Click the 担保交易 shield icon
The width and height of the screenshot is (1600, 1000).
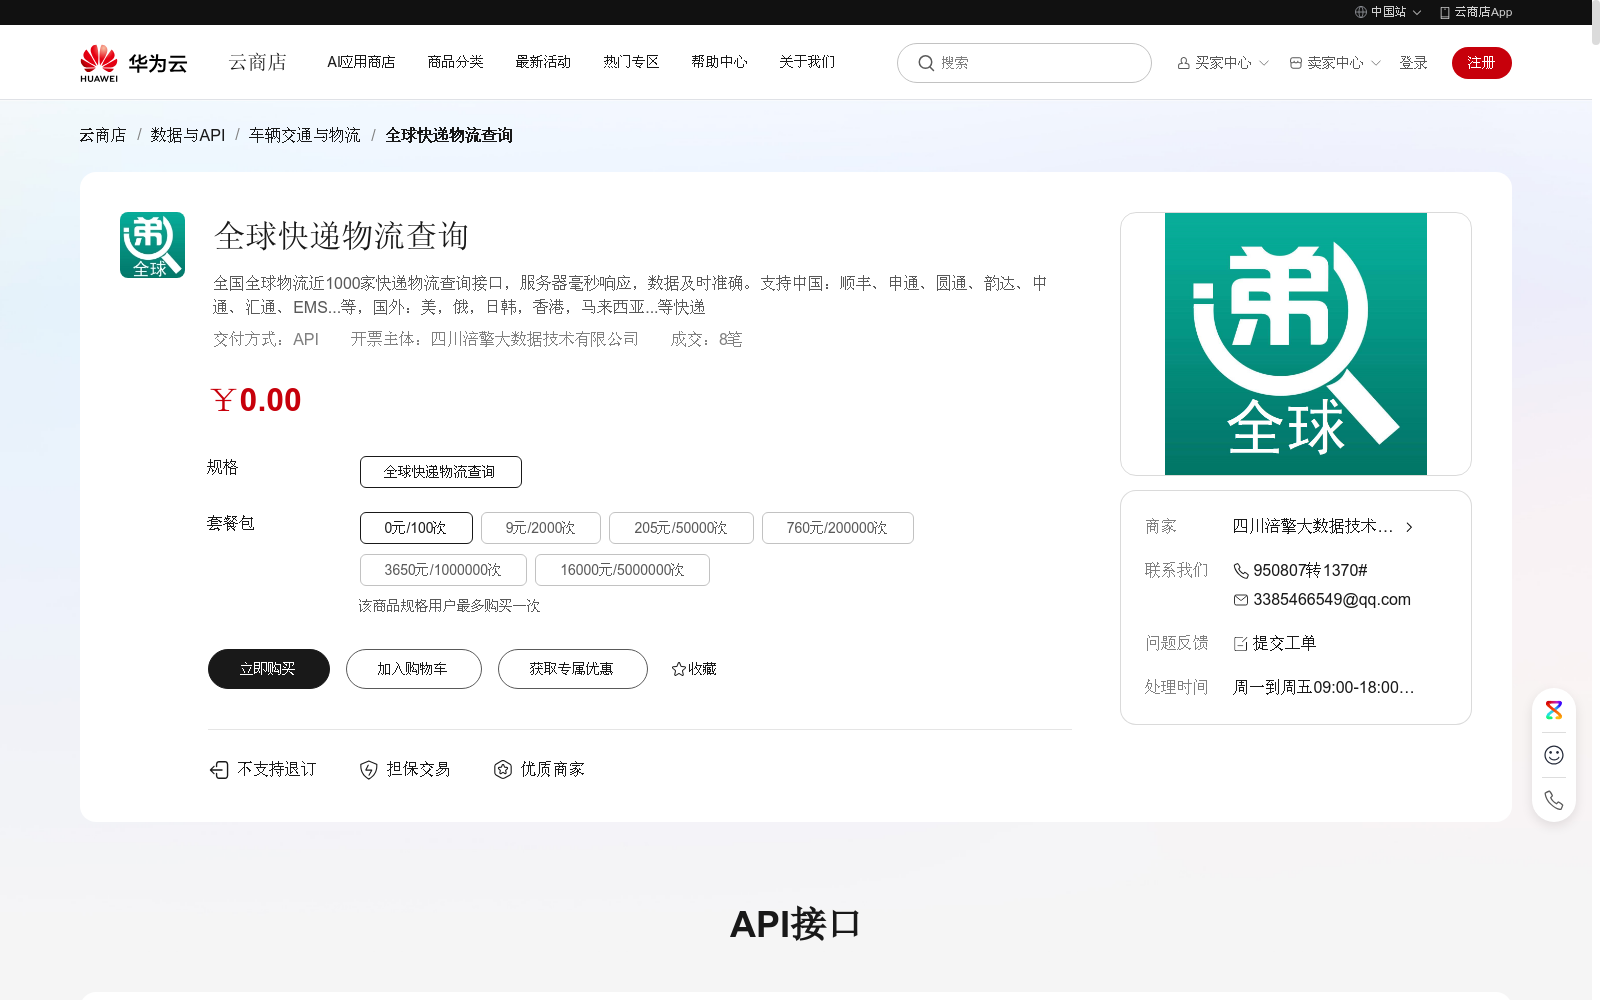369,769
